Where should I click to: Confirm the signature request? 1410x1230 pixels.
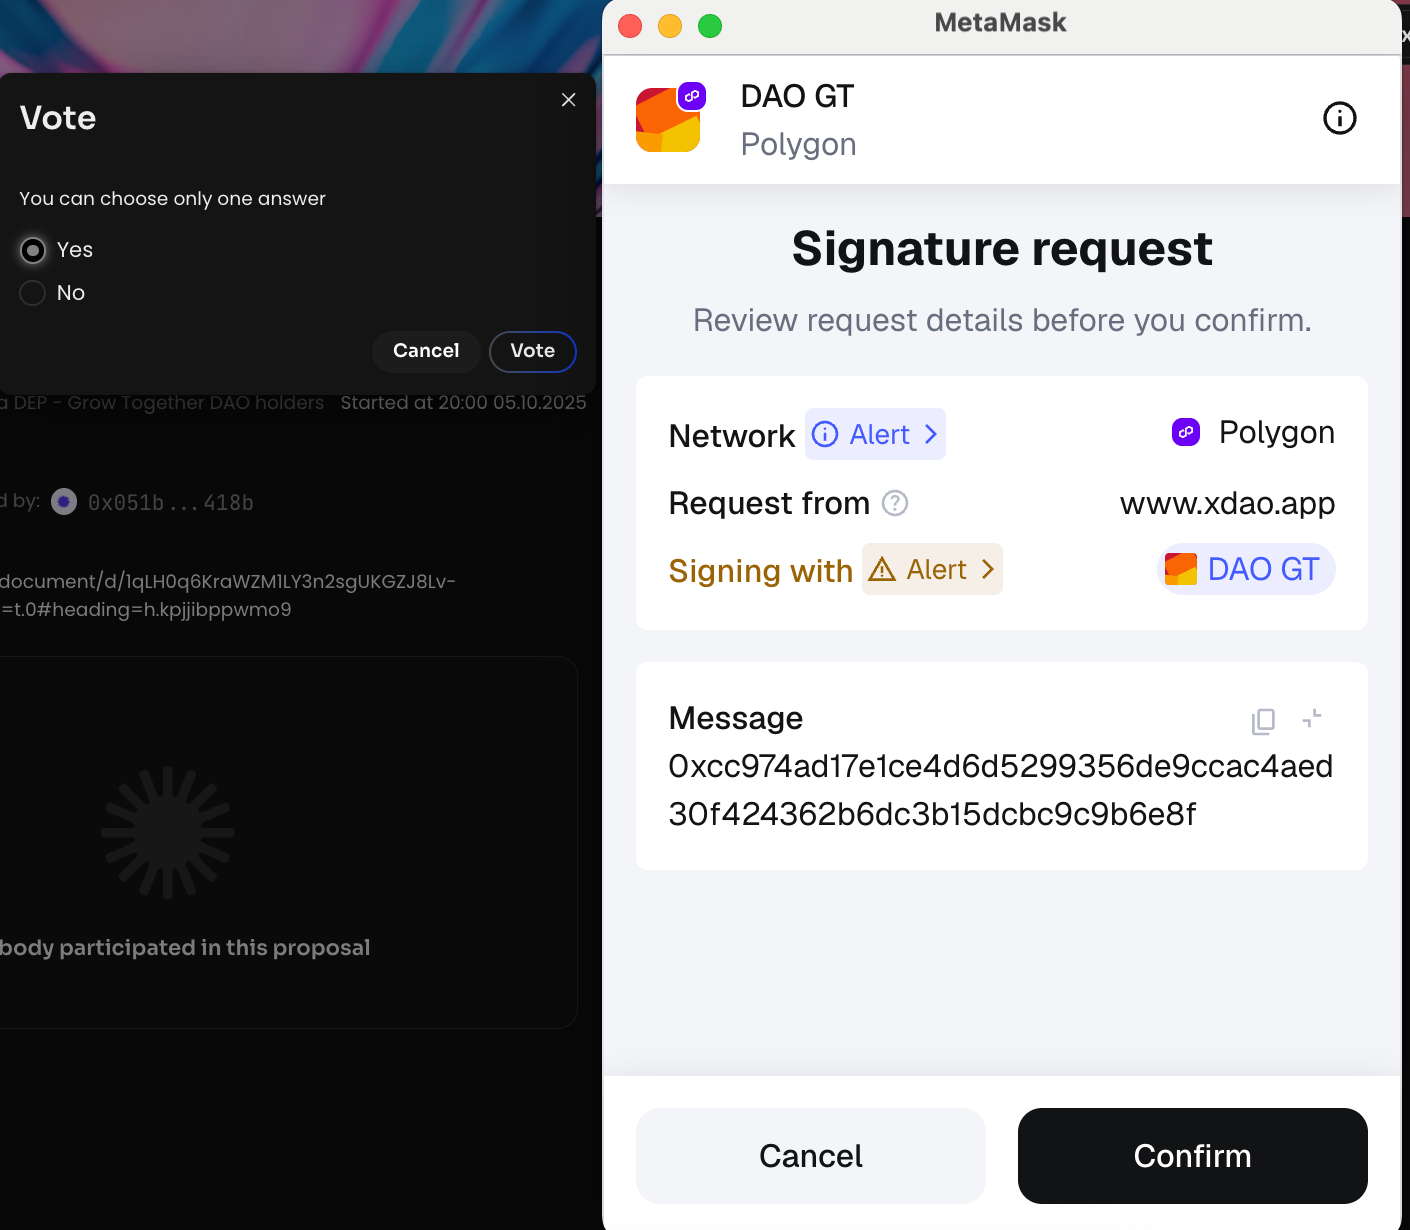(x=1192, y=1156)
